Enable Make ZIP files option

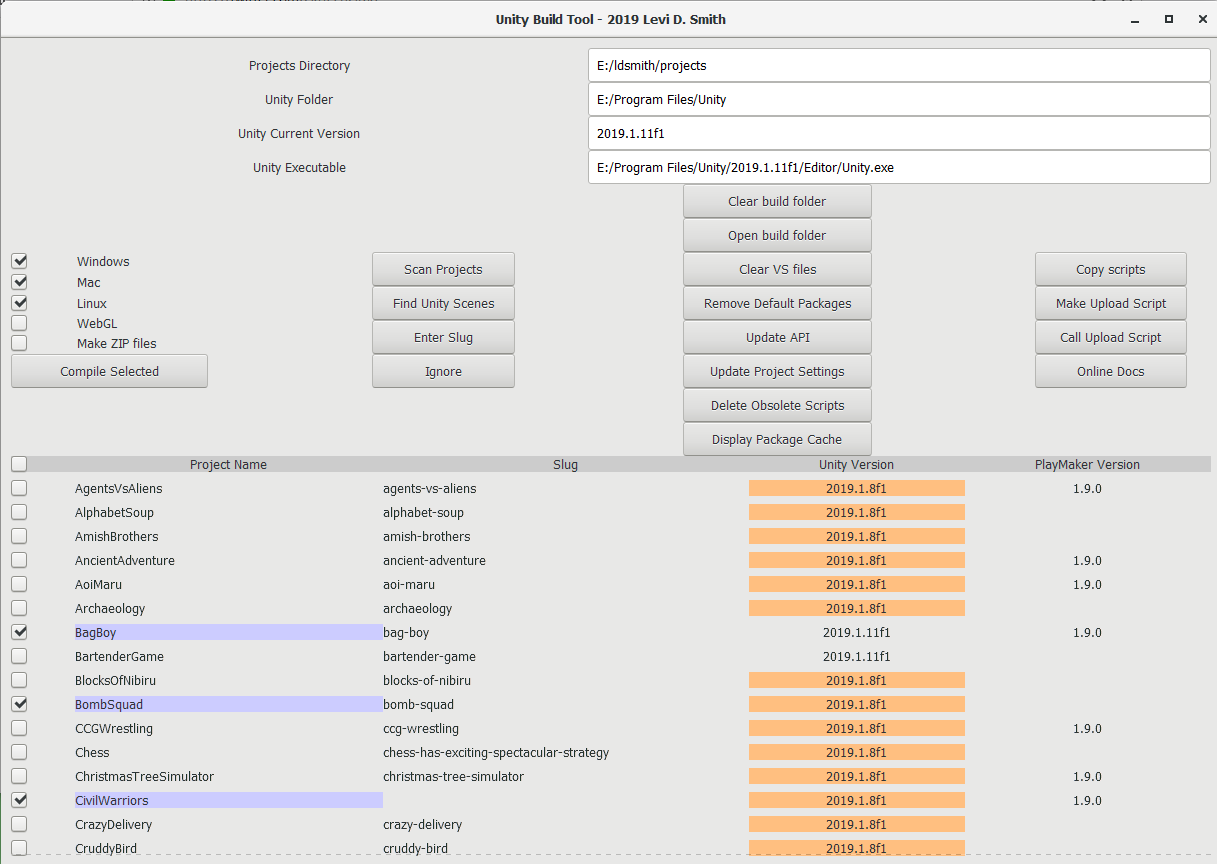(19, 343)
